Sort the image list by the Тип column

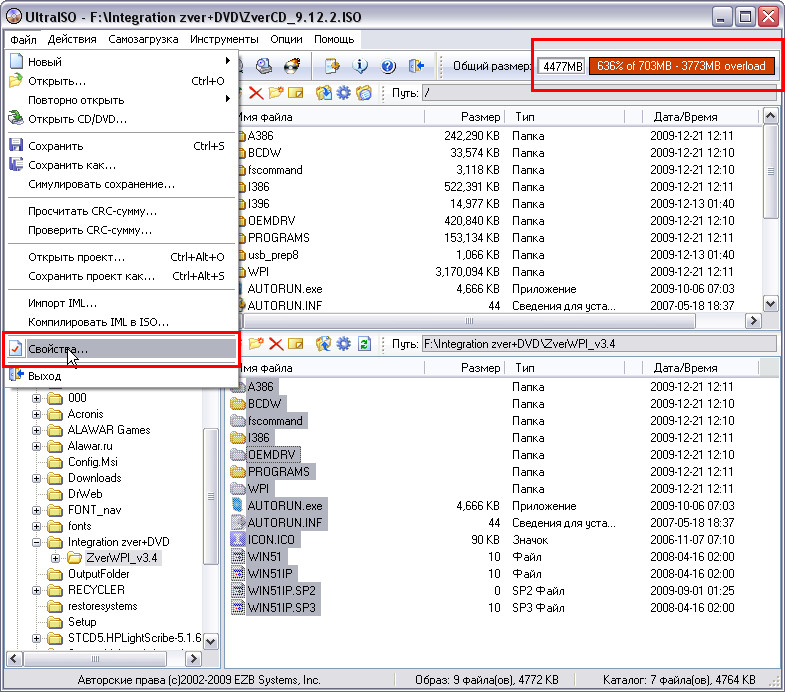click(565, 117)
